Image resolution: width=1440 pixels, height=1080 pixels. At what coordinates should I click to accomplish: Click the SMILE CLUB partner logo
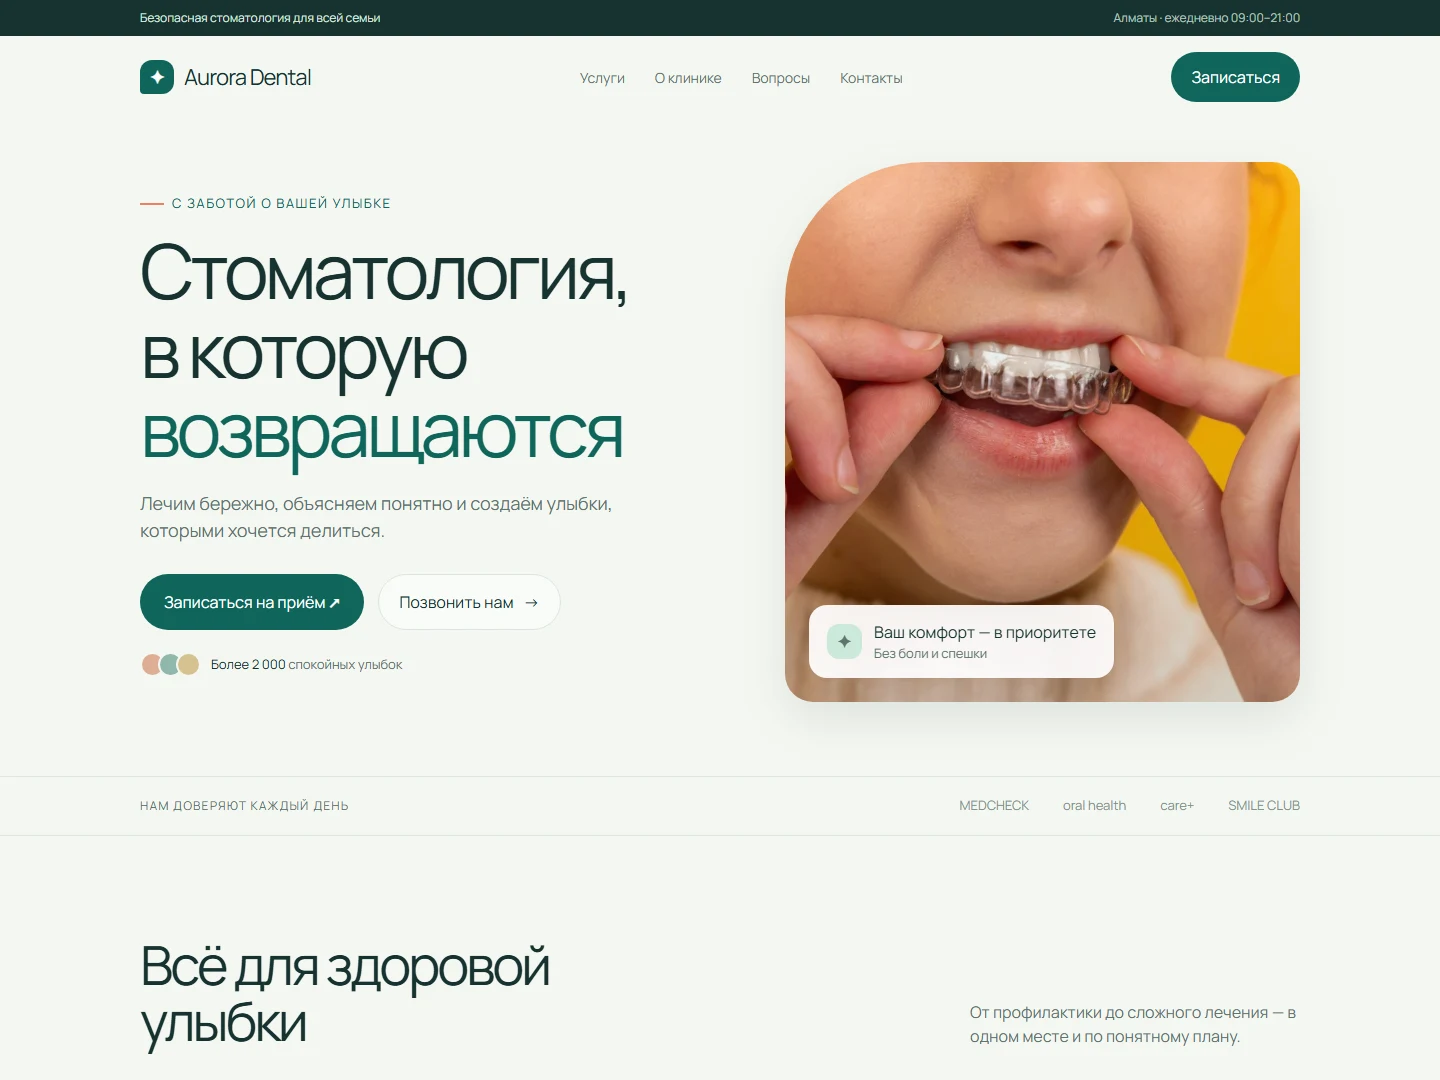[x=1264, y=805]
